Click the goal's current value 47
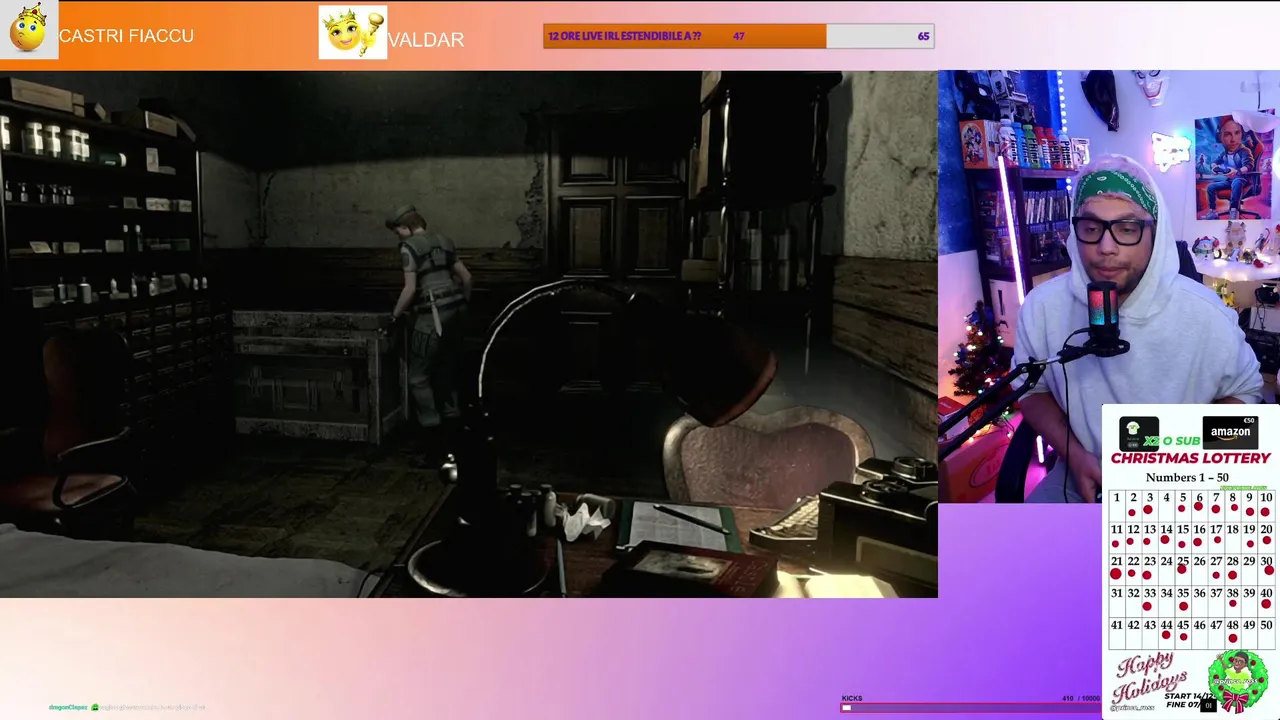This screenshot has width=1280, height=720. pos(739,36)
